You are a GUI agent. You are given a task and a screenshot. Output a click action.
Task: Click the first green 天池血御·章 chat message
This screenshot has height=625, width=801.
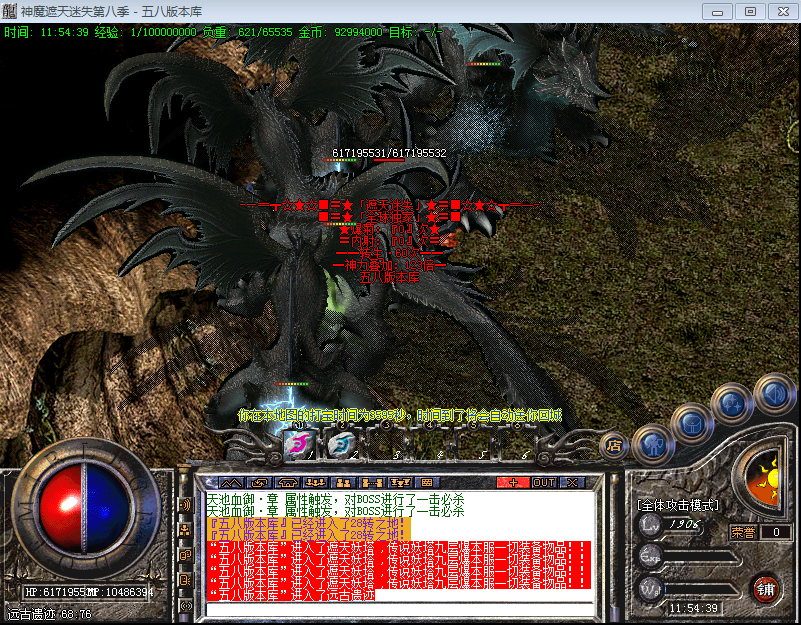click(x=336, y=499)
